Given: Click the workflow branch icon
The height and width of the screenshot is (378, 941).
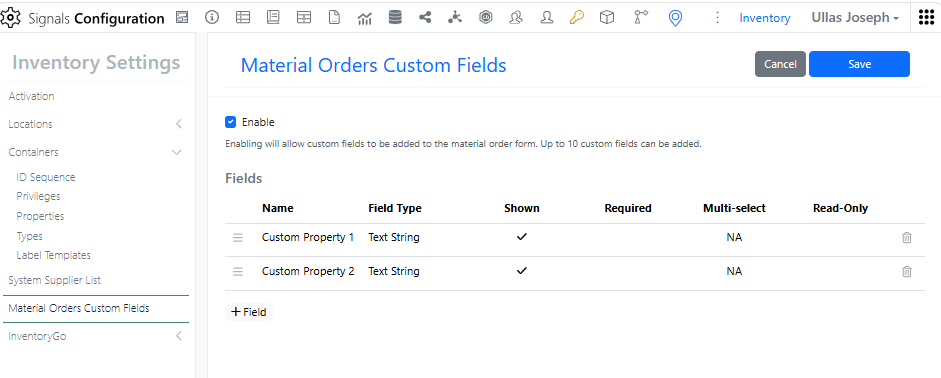Looking at the screenshot, I should (641, 18).
